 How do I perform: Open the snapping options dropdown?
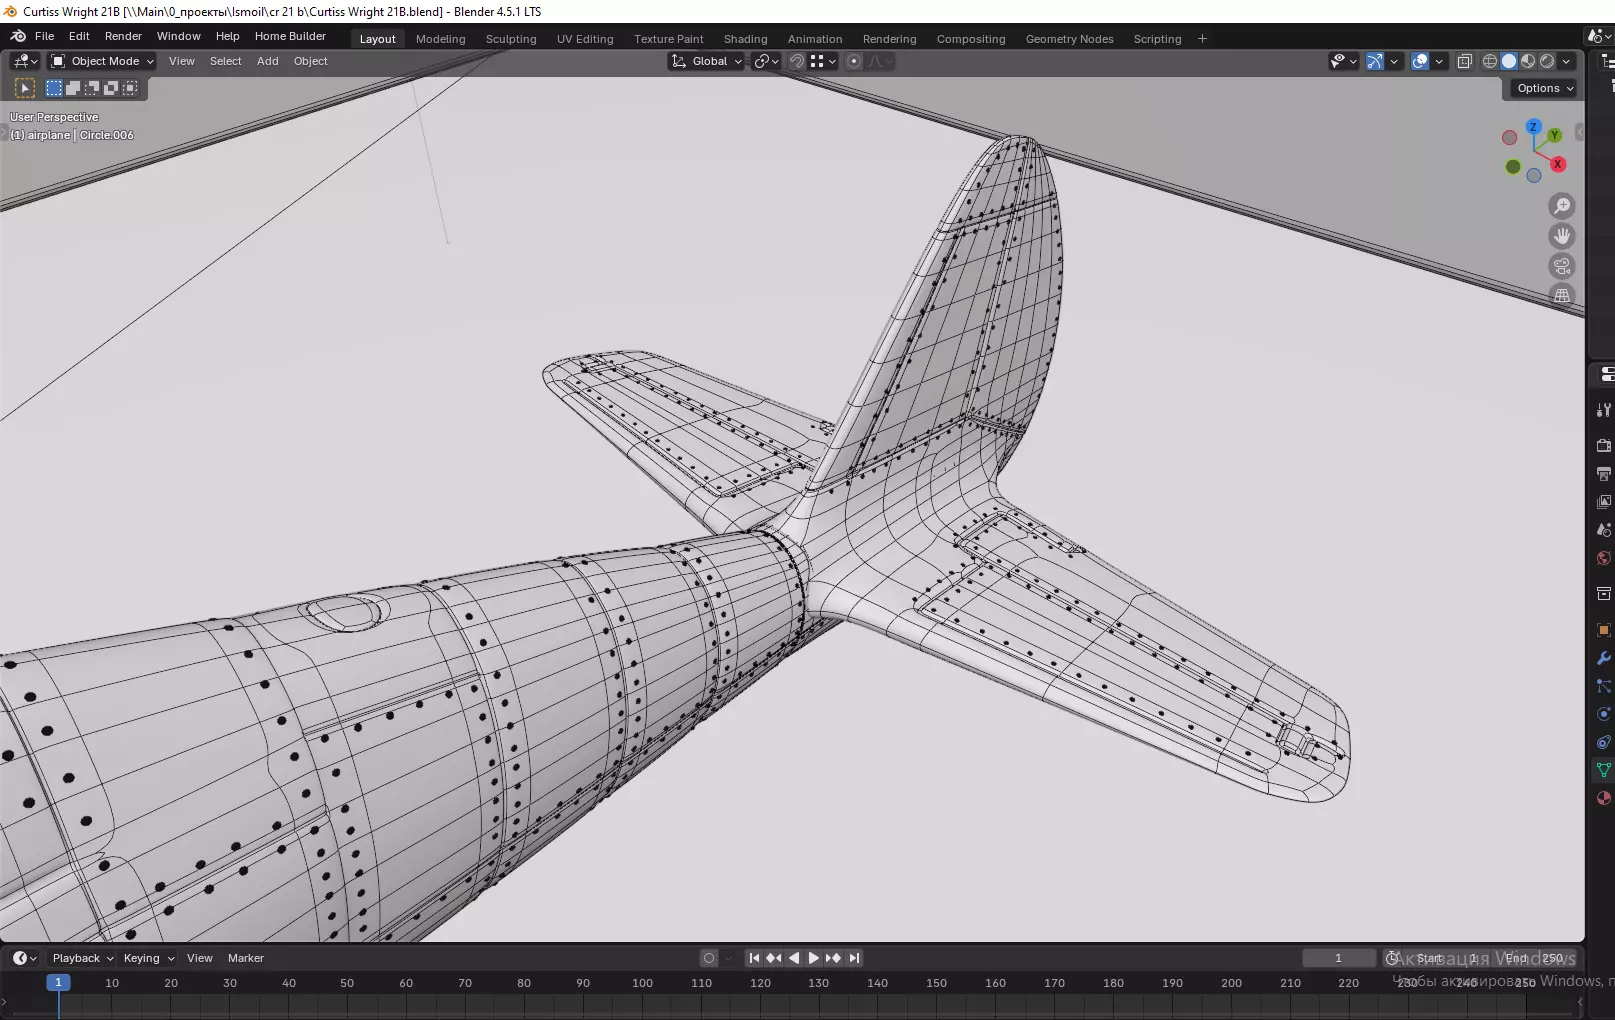(x=823, y=61)
